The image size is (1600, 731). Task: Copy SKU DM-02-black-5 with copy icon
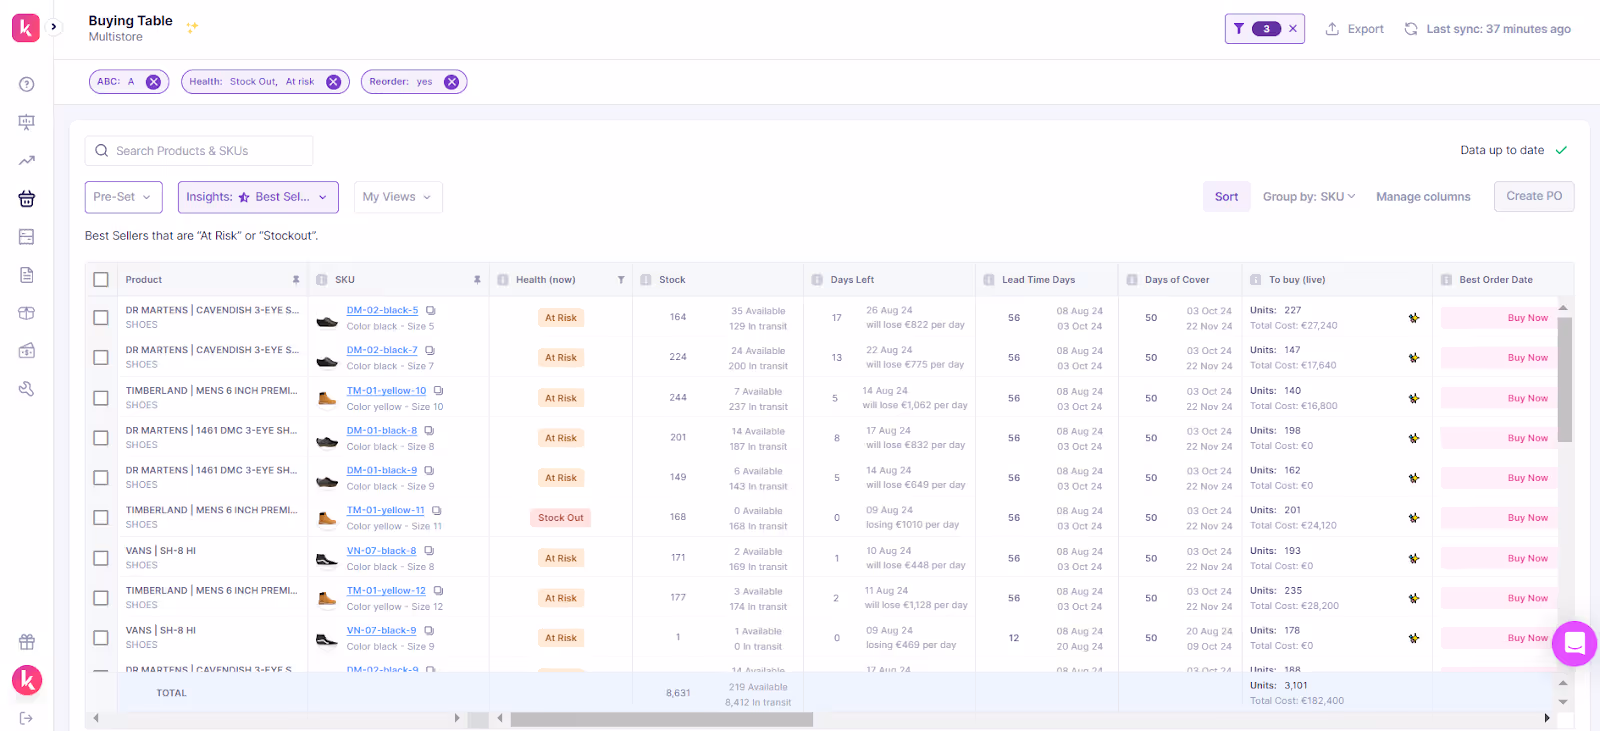click(430, 311)
